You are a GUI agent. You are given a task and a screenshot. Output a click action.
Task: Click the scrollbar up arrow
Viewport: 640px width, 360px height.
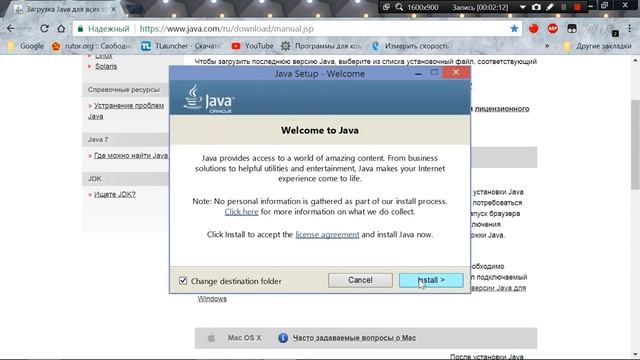pyautogui.click(x=635, y=60)
